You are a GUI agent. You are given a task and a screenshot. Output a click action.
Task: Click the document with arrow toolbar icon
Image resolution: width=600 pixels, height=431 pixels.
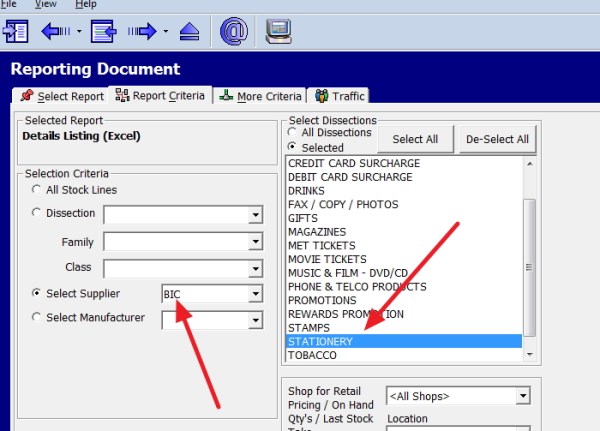tap(104, 31)
